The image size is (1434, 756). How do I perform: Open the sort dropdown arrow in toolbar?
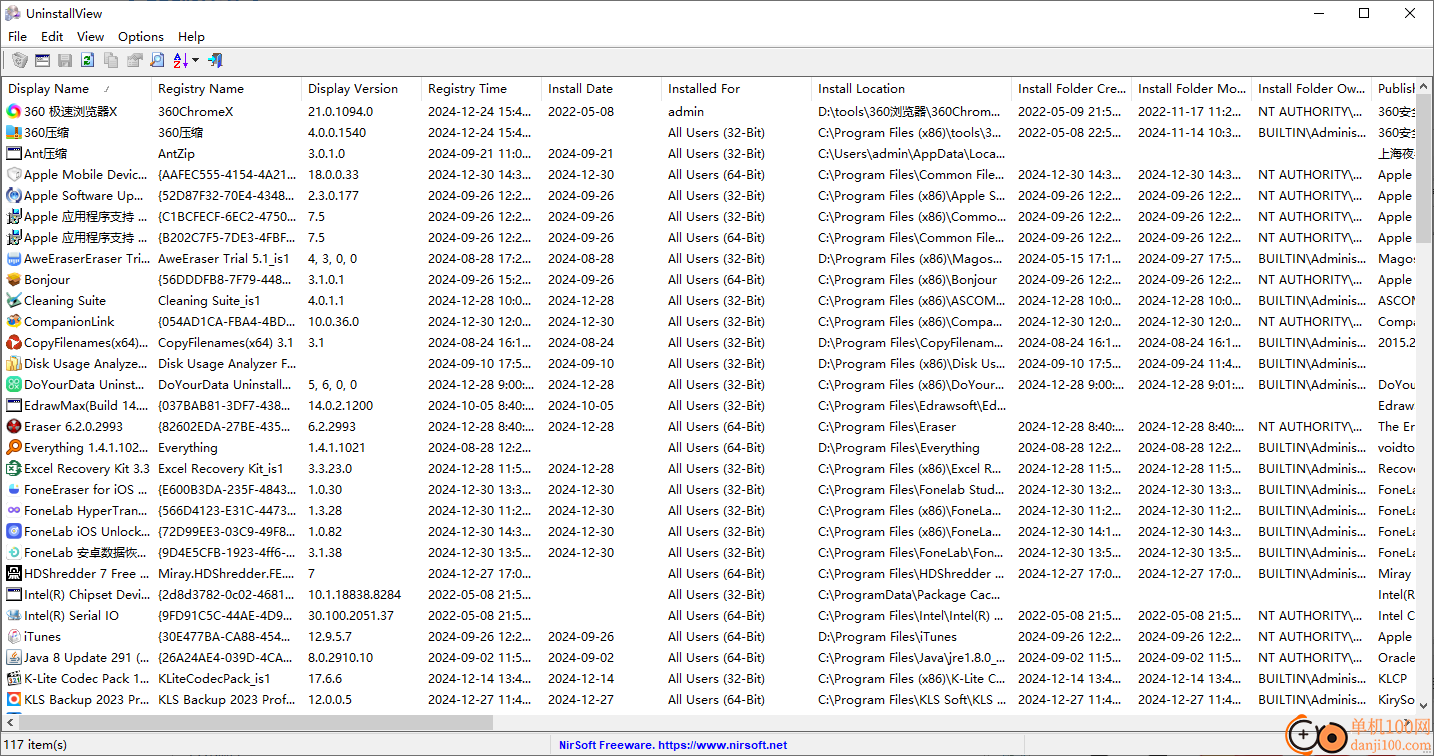(195, 61)
